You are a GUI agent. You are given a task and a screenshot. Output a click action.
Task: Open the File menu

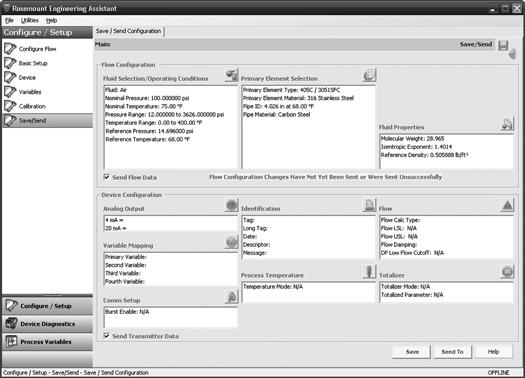point(9,20)
